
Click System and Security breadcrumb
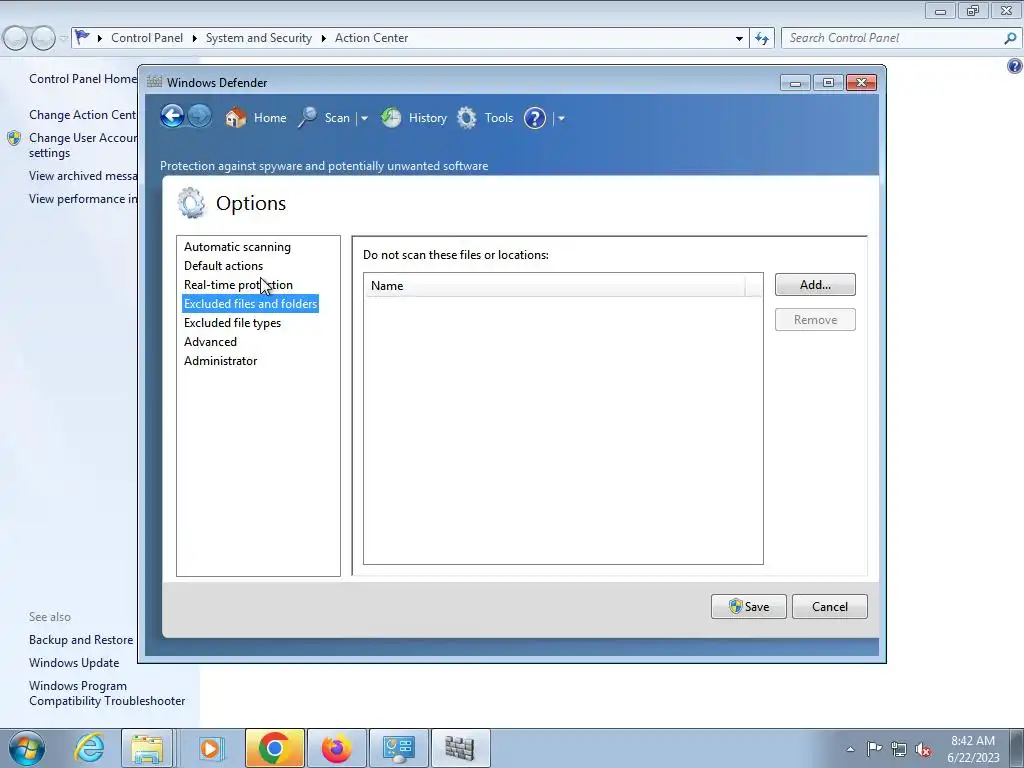click(x=259, y=38)
